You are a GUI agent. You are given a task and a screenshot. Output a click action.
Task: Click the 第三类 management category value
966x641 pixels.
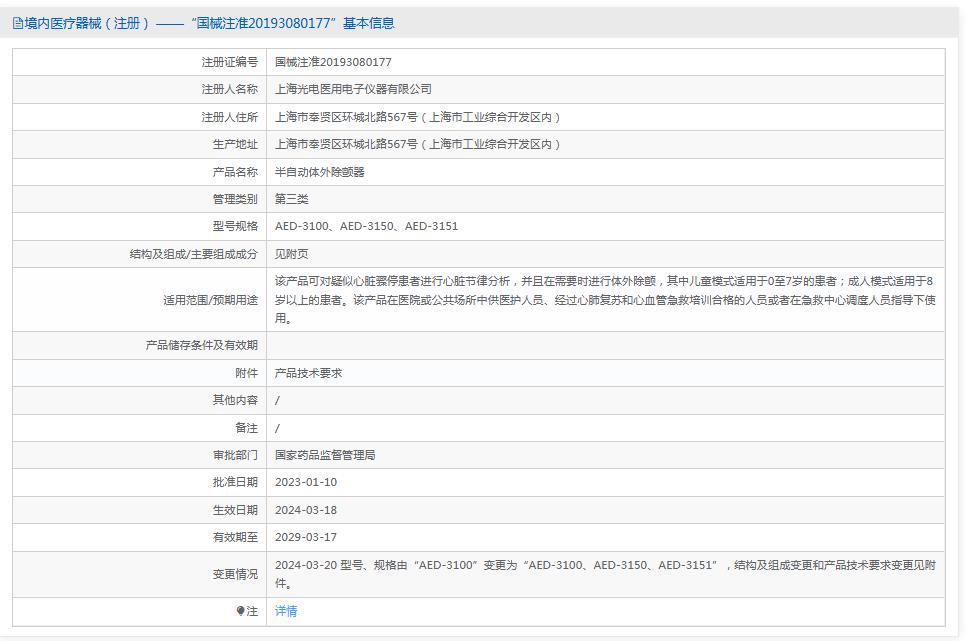[291, 199]
